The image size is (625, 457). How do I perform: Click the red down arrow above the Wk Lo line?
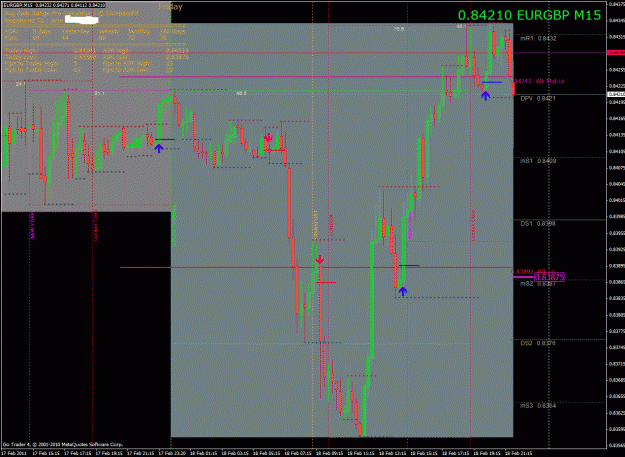[x=320, y=260]
